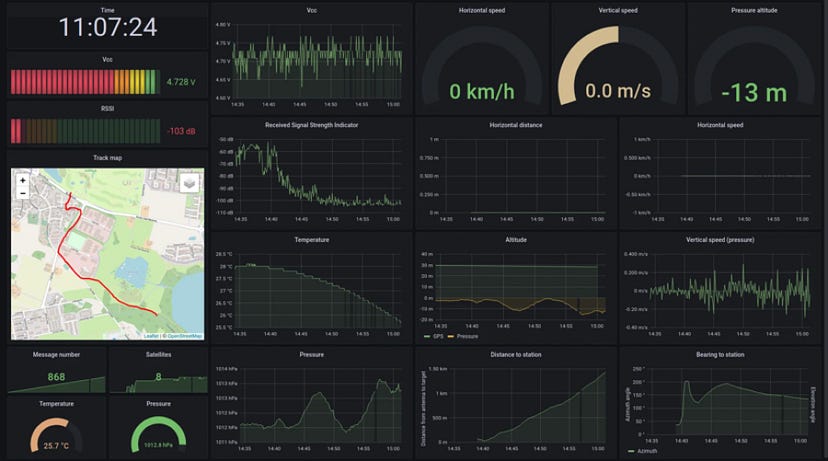The width and height of the screenshot is (828, 461).
Task: Click the -13 m altitude value
Action: tap(754, 93)
